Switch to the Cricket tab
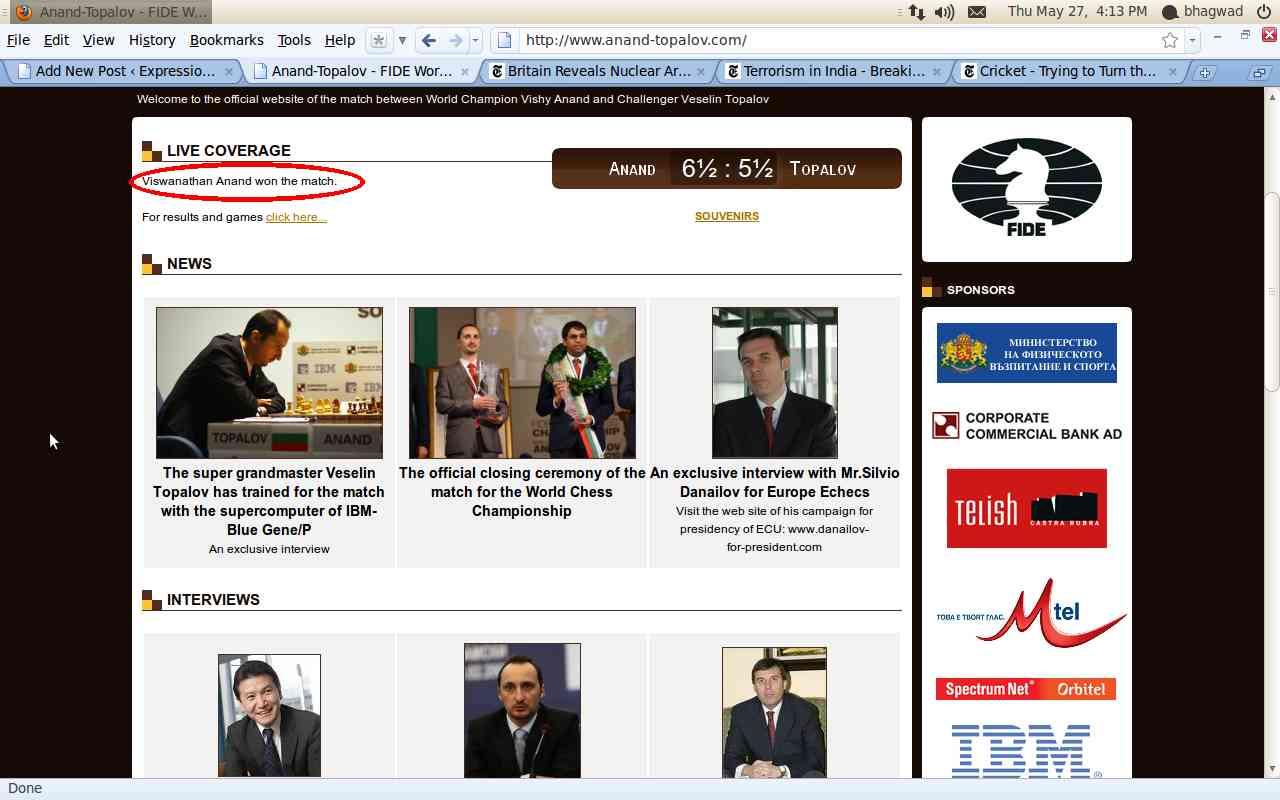This screenshot has height=800, width=1280. click(1070, 71)
